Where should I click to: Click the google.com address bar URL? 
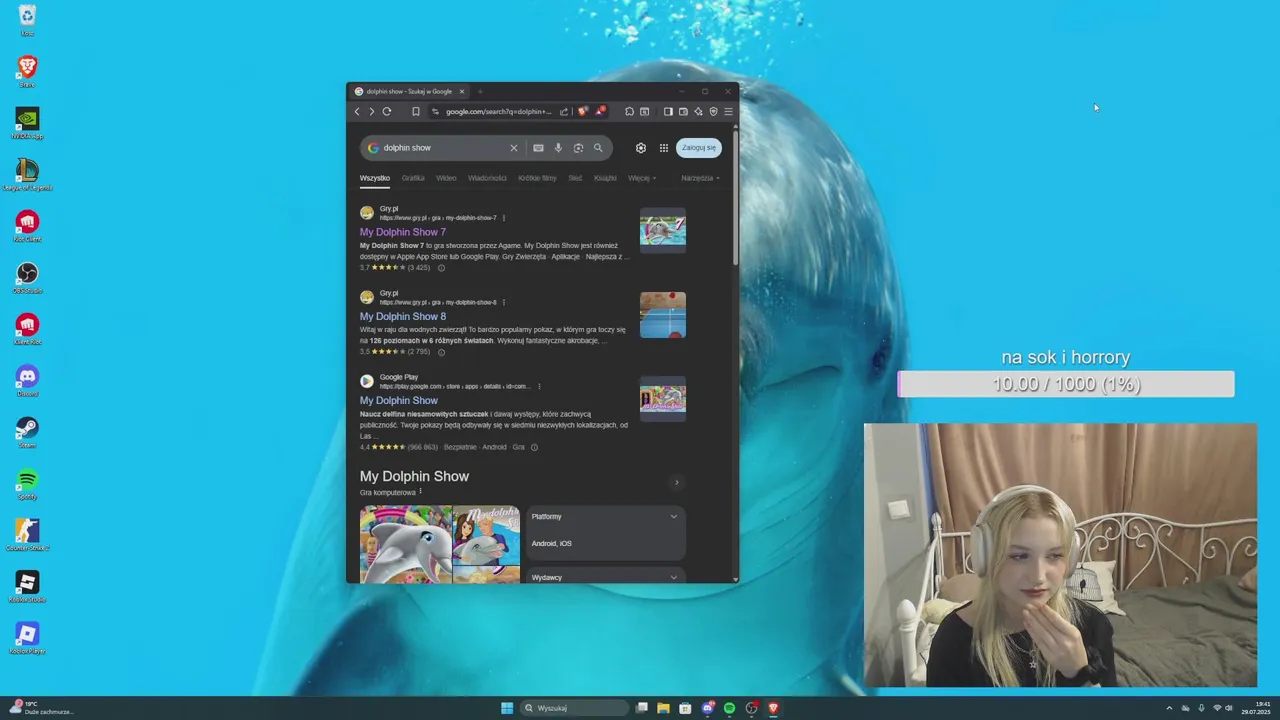point(498,111)
